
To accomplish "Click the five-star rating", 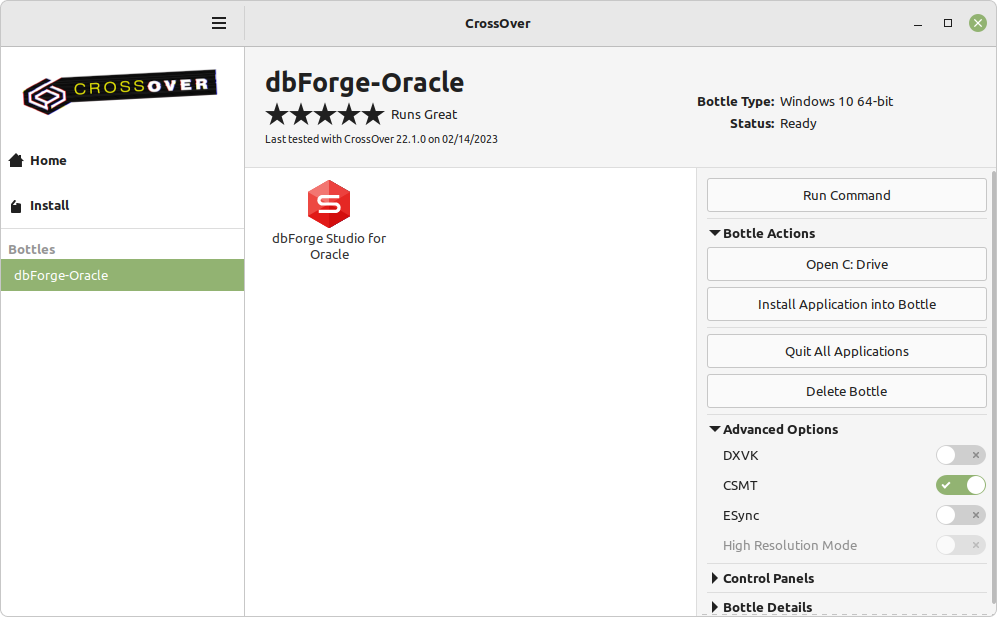I will pos(325,114).
